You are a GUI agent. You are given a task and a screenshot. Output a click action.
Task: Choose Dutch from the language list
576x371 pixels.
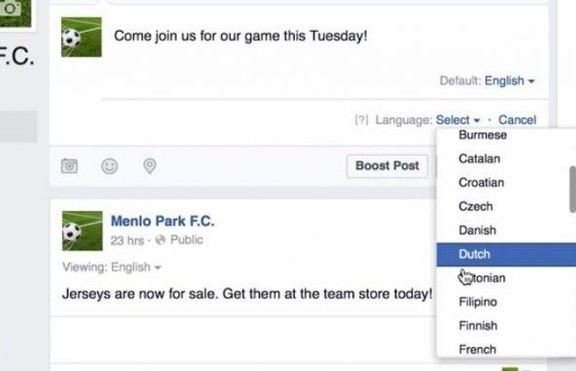pos(506,254)
